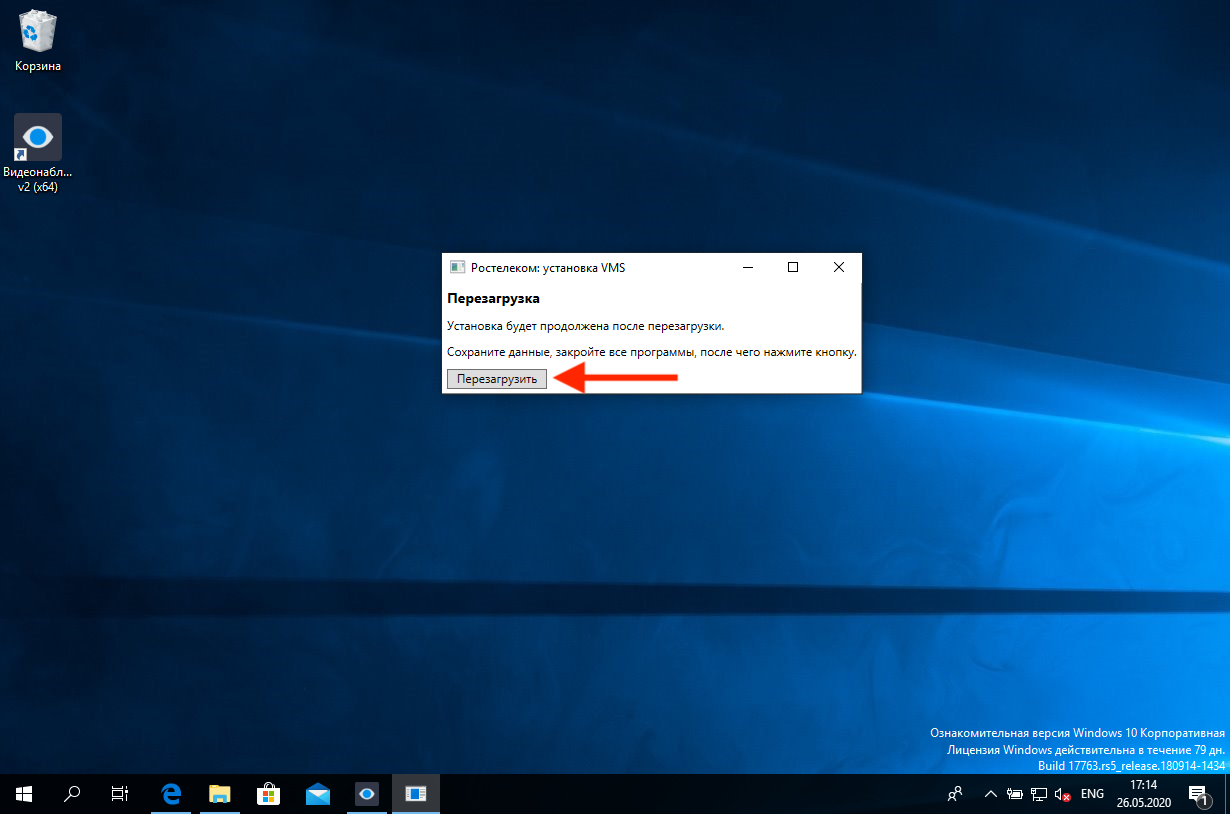
Task: Click the battery power tray icon
Action: coord(1015,795)
